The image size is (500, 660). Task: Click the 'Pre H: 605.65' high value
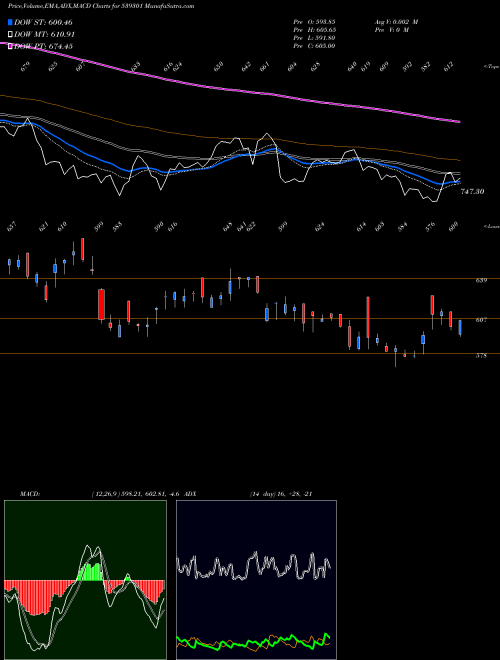314,30
